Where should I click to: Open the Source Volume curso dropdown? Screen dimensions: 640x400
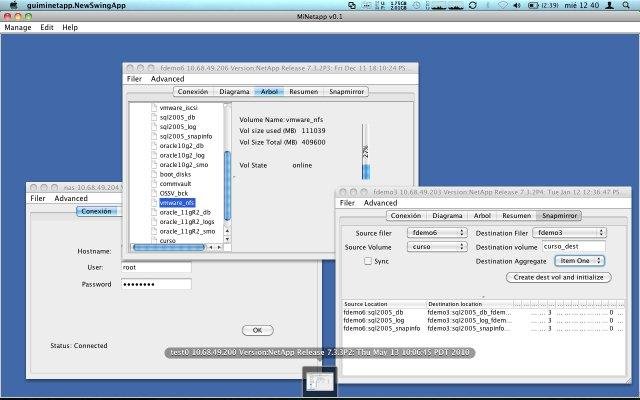pos(437,247)
